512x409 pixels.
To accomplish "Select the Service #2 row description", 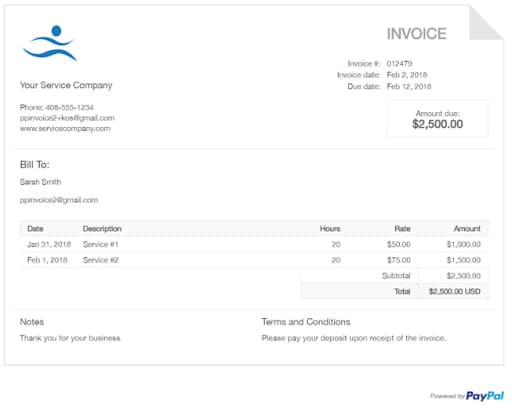I will [x=101, y=260].
